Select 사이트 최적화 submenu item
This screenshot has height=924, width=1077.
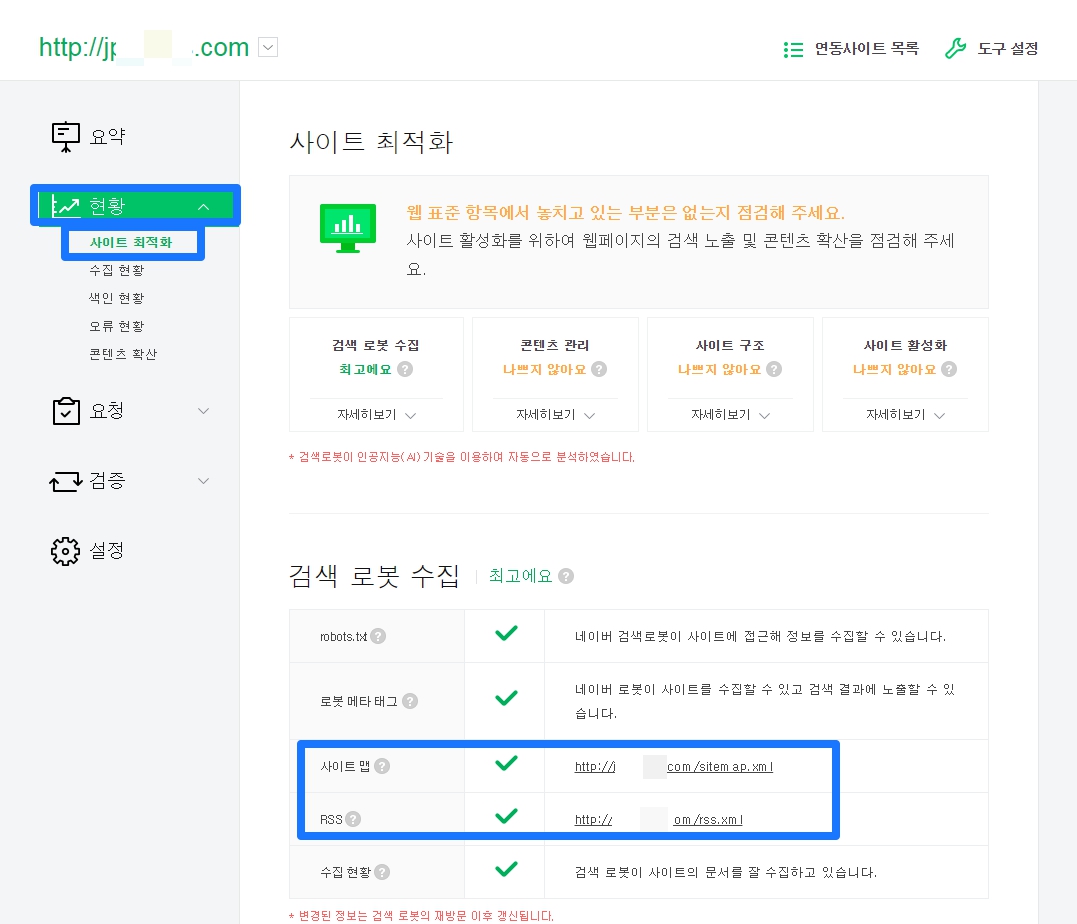tap(131, 243)
